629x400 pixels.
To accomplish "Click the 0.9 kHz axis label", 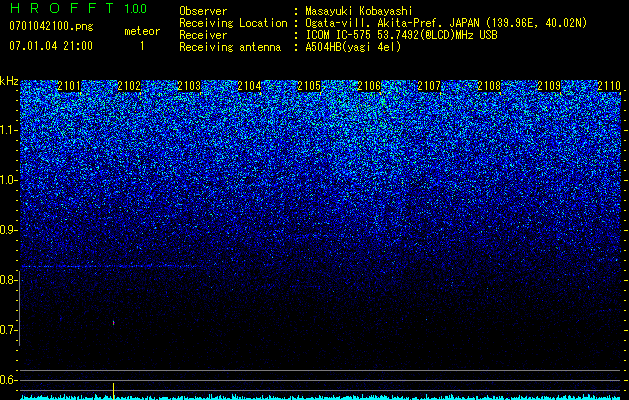I will (8, 230).
